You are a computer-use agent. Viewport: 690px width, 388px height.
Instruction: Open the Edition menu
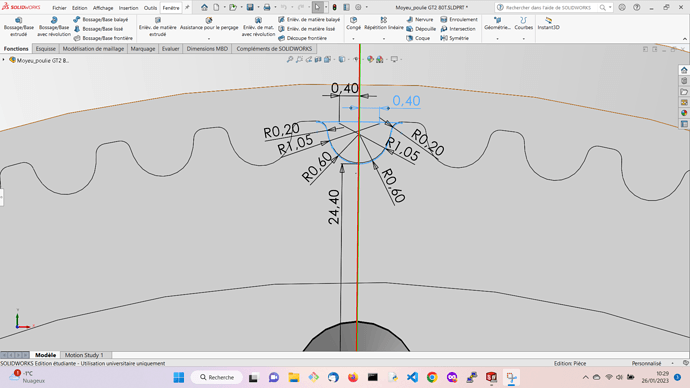80,8
